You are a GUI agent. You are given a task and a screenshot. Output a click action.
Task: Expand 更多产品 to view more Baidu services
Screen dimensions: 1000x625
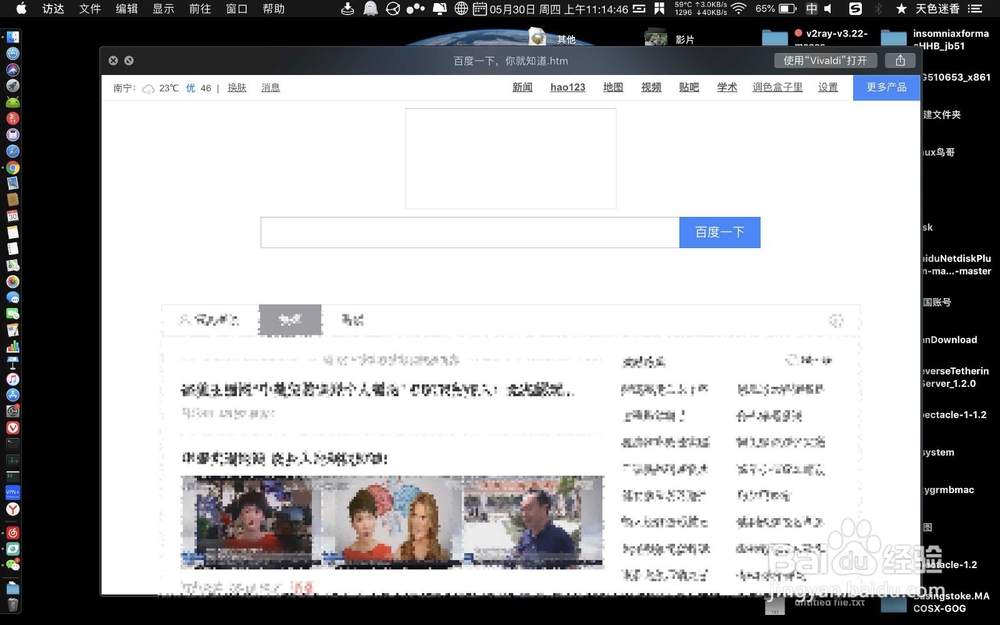(885, 87)
